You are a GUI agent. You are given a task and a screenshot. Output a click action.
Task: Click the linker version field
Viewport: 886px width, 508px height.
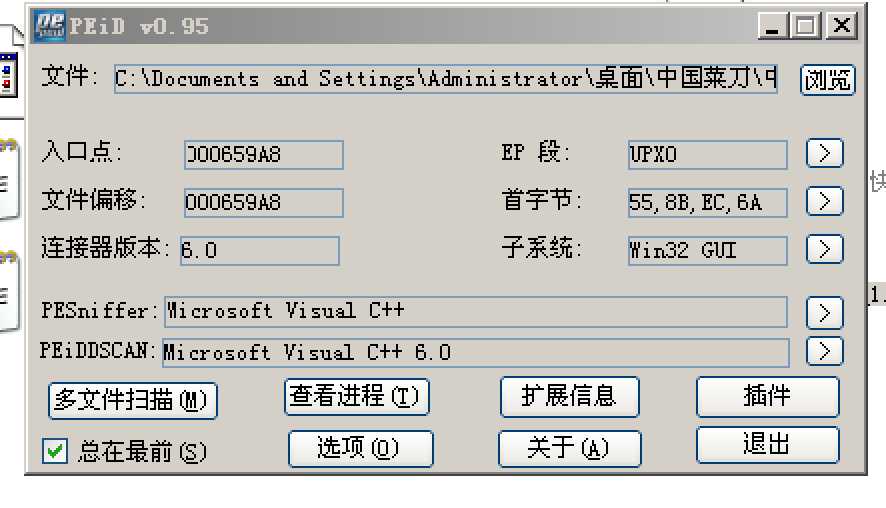(x=259, y=250)
